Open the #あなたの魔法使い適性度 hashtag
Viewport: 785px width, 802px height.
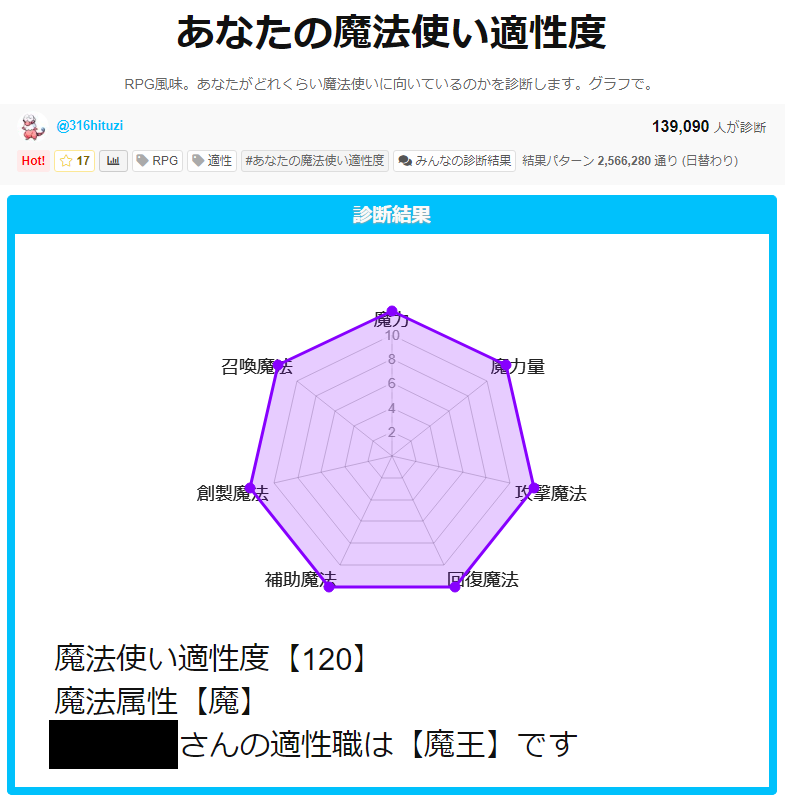click(x=314, y=160)
